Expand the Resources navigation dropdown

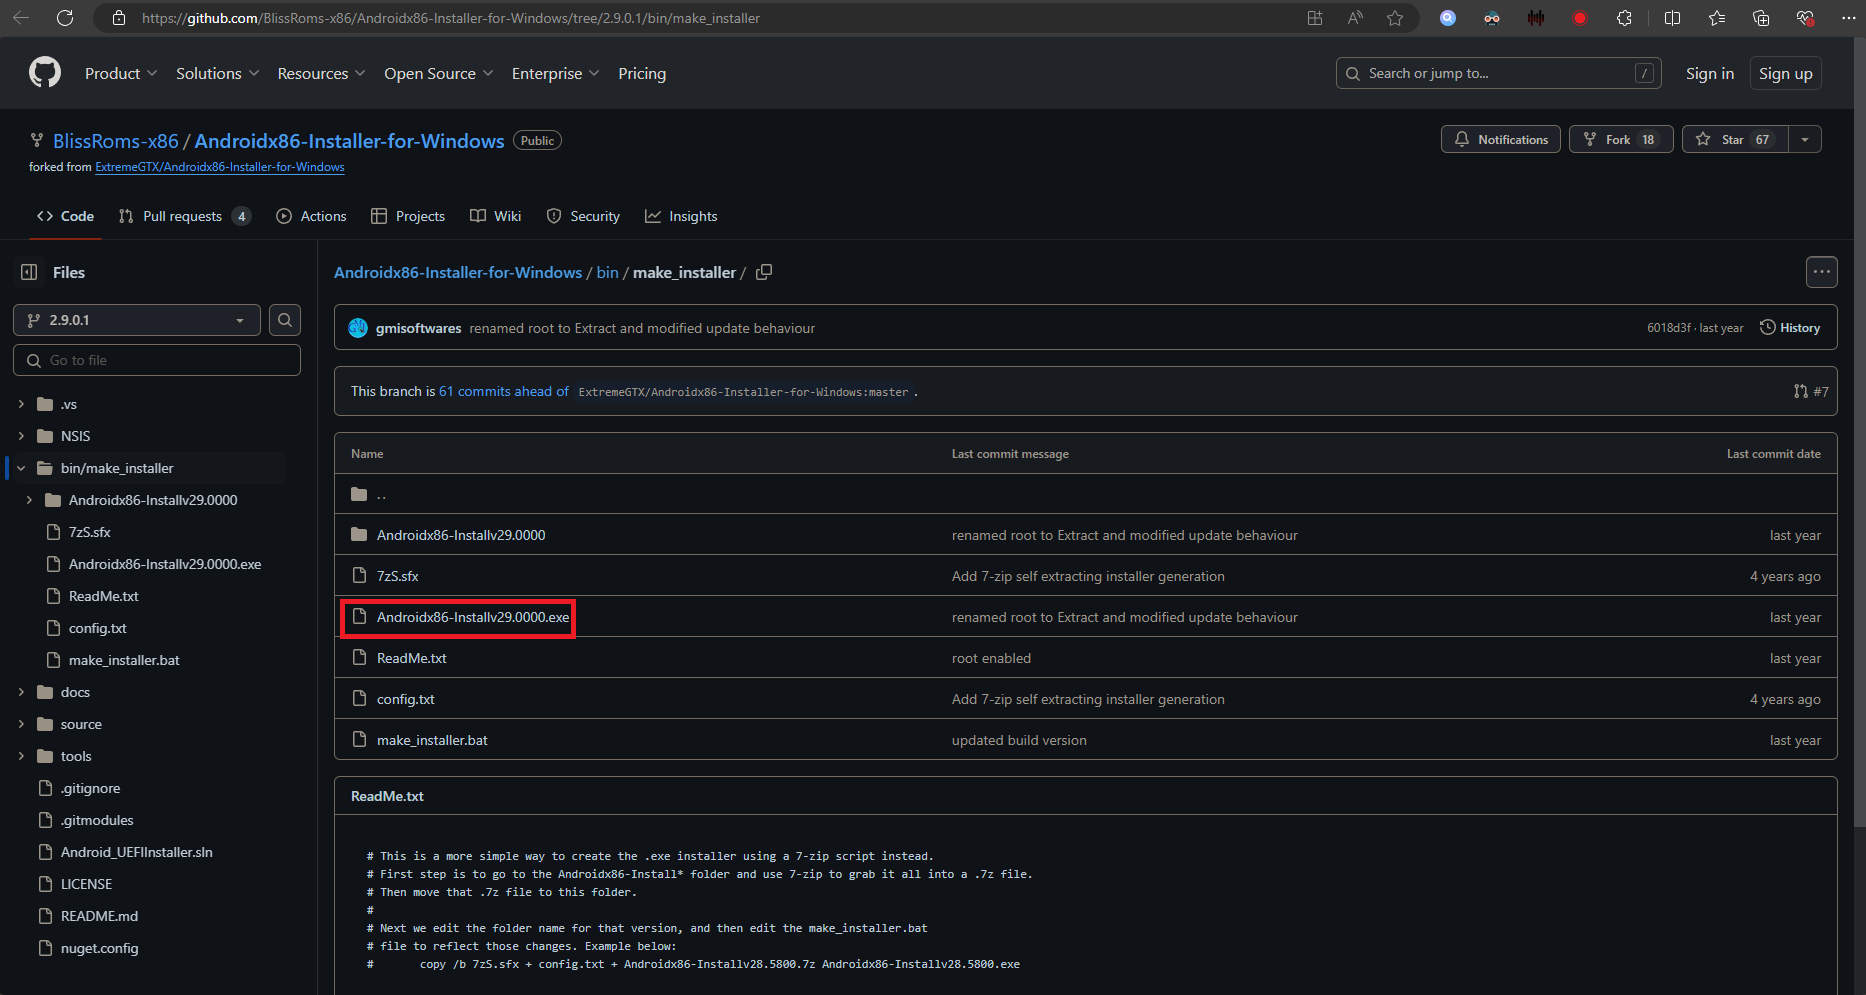tap(322, 73)
